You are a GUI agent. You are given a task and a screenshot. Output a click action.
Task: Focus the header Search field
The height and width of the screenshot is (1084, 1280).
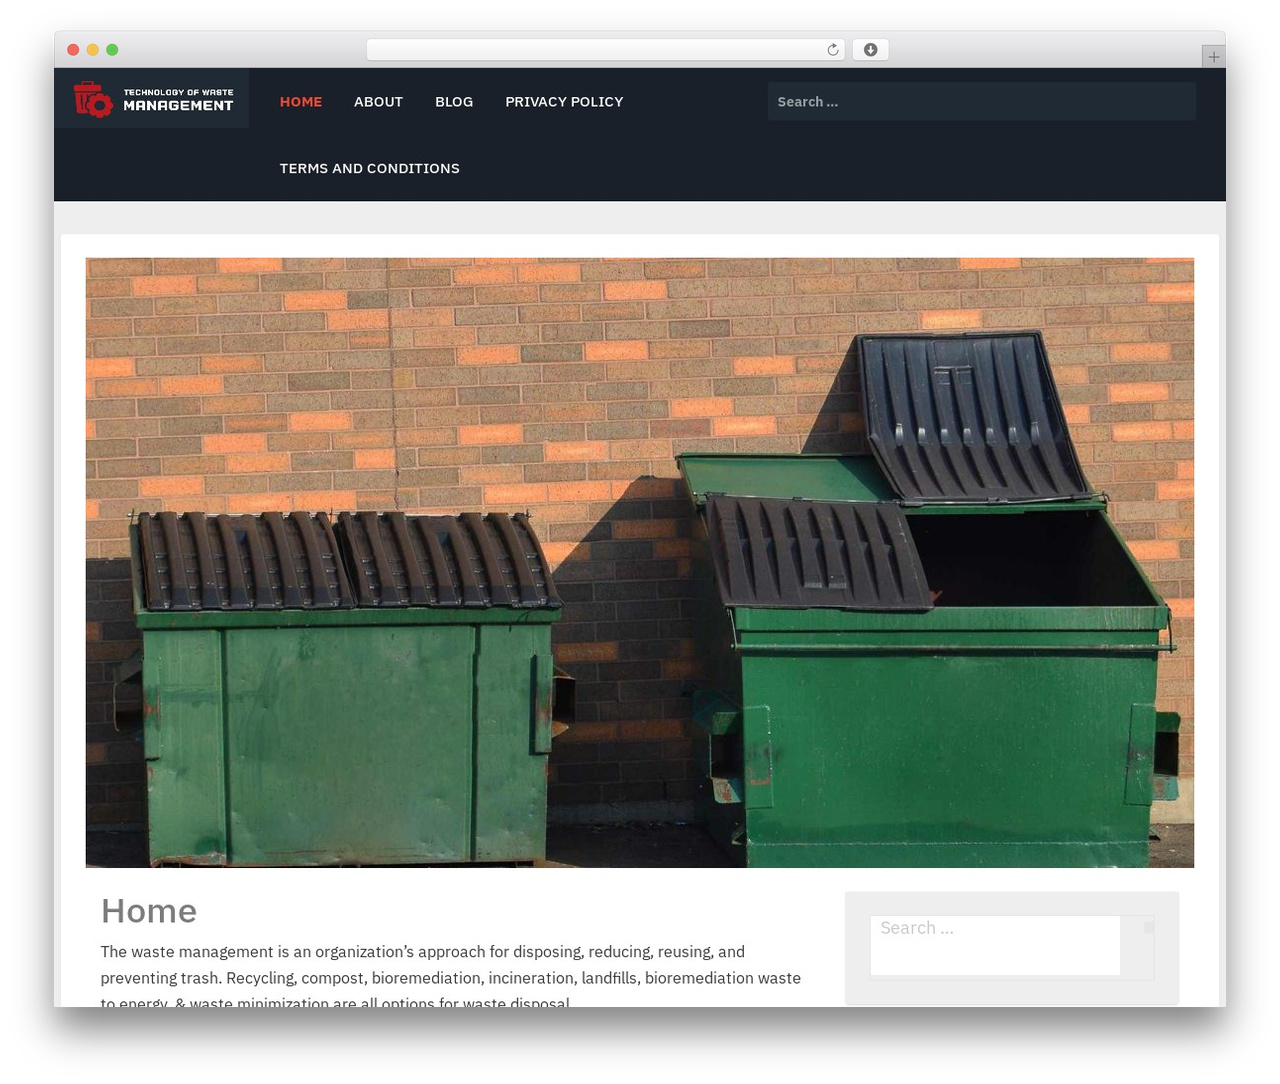[981, 102]
